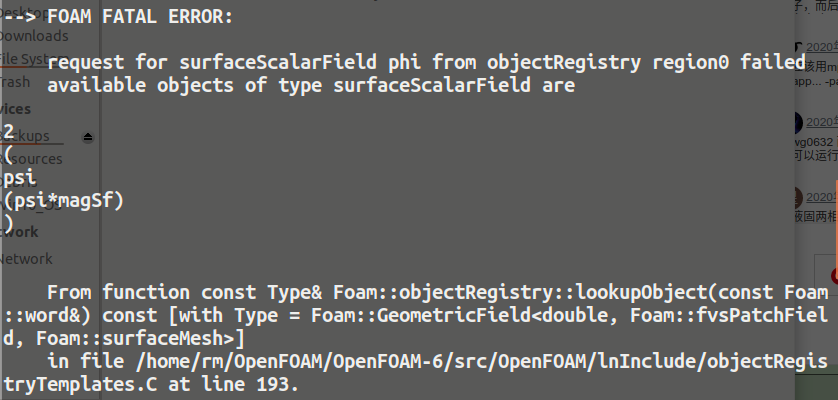Click the FOAM FATAL ERROR line
The image size is (838, 400).
(x=140, y=15)
